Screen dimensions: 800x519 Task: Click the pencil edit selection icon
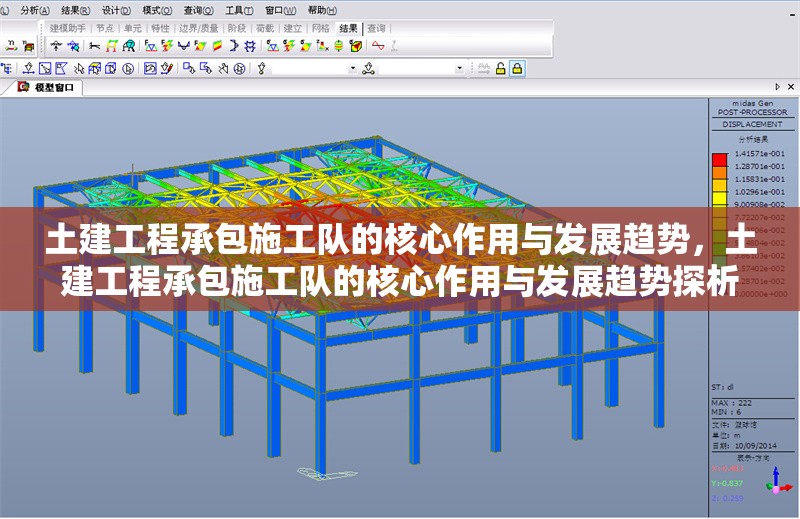(x=167, y=68)
